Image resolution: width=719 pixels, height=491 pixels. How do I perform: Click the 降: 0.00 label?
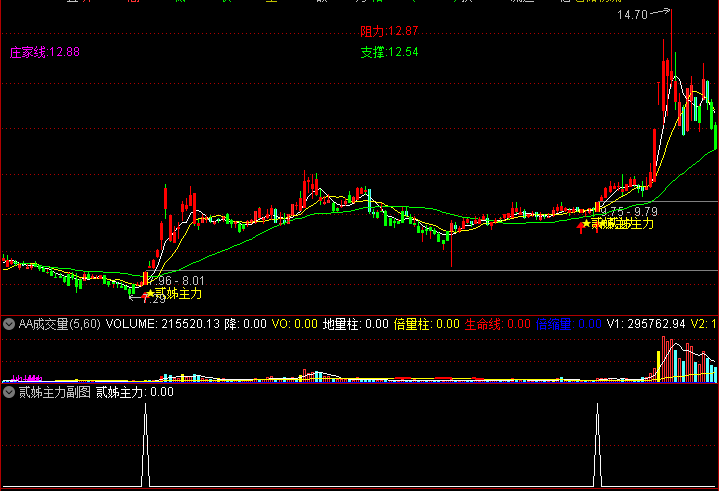[245, 324]
